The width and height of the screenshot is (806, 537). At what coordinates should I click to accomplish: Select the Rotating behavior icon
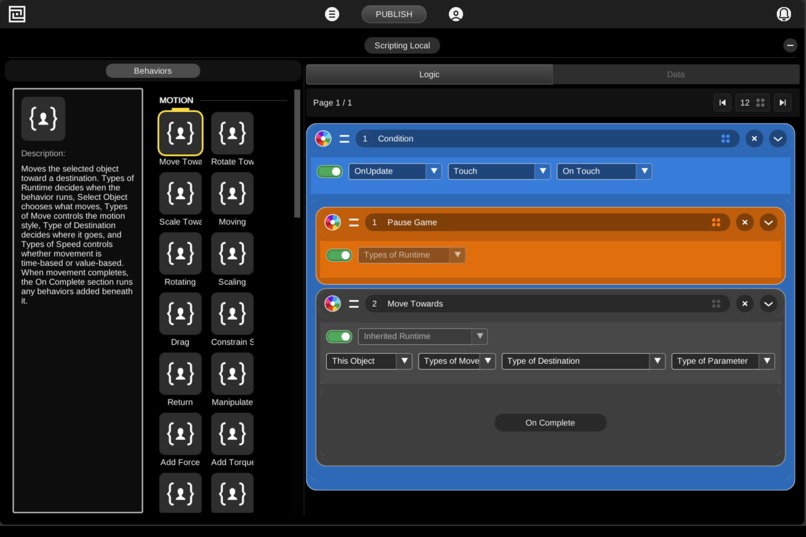point(180,253)
